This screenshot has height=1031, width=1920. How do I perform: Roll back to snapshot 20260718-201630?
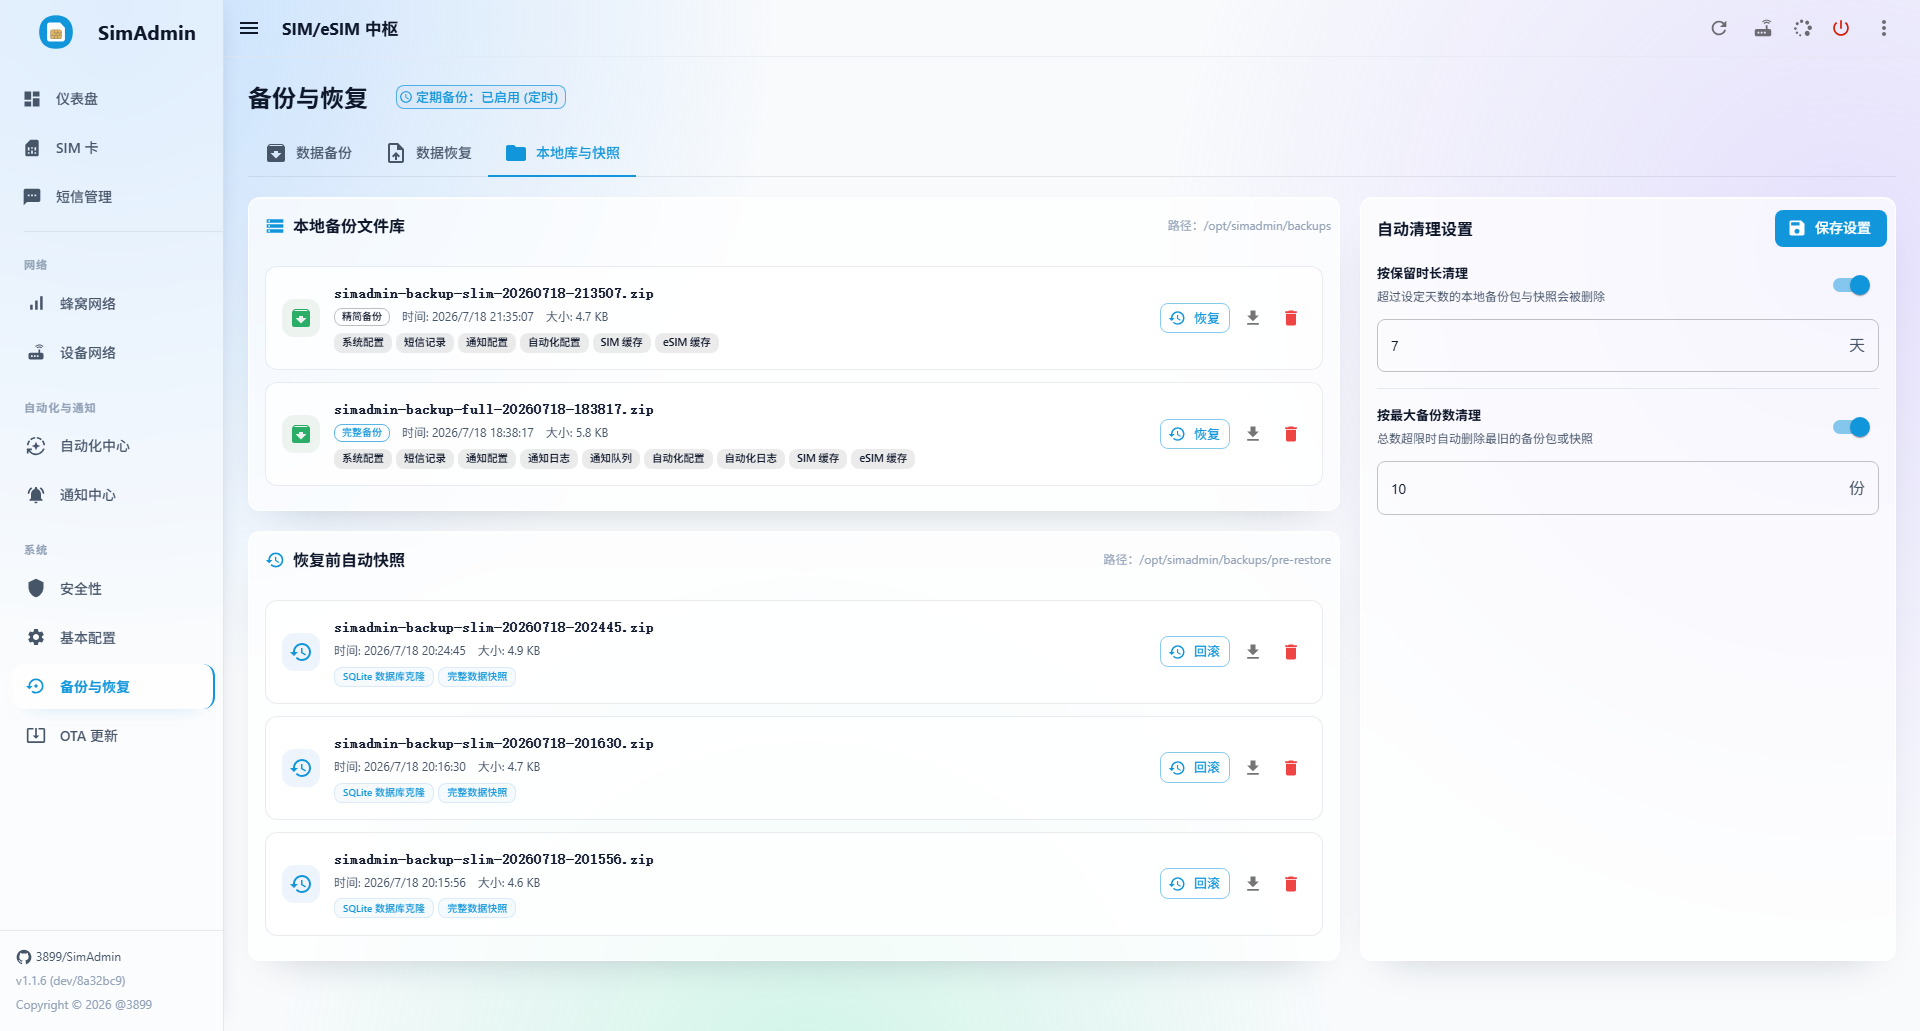coord(1195,768)
